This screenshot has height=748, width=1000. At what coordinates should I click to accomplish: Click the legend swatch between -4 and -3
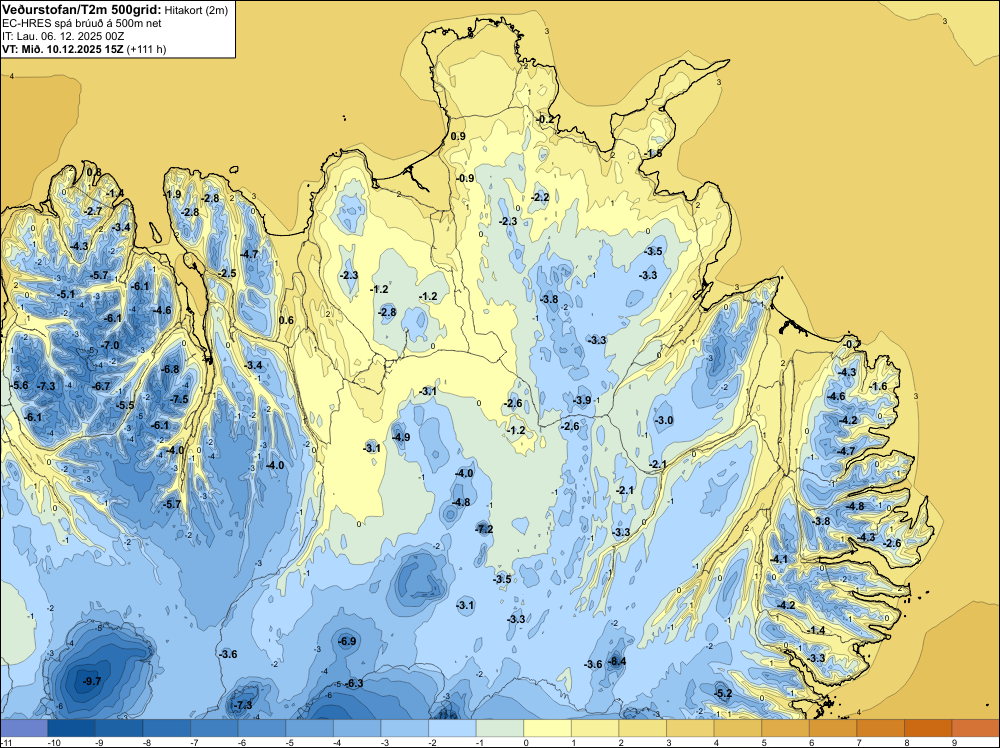tap(357, 728)
